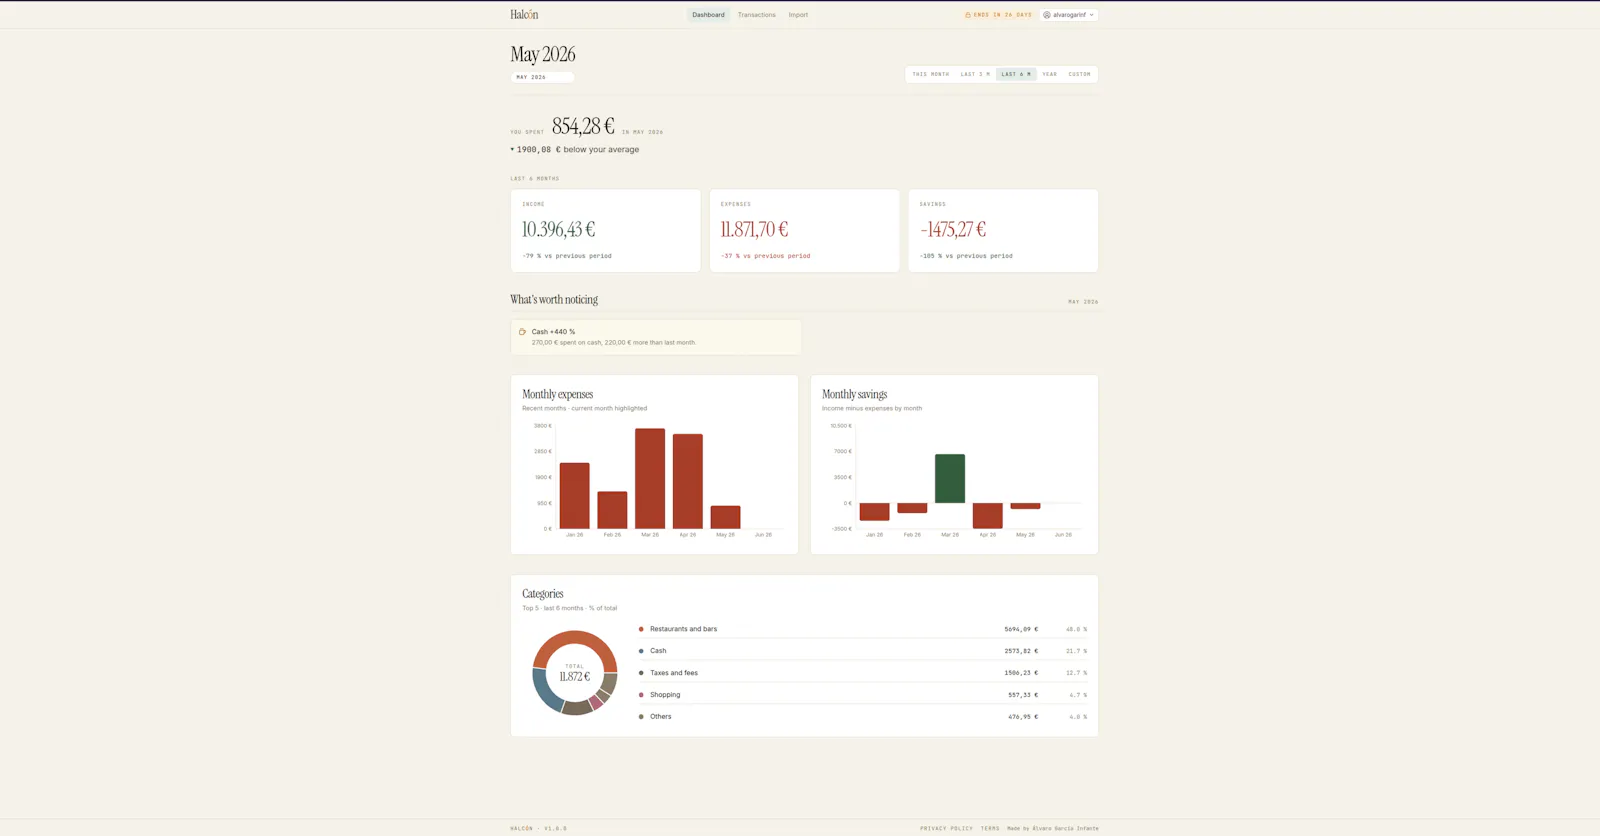Viewport: 1600px width, 836px height.
Task: Click the lock icon beside trial countdown
Action: (x=968, y=15)
